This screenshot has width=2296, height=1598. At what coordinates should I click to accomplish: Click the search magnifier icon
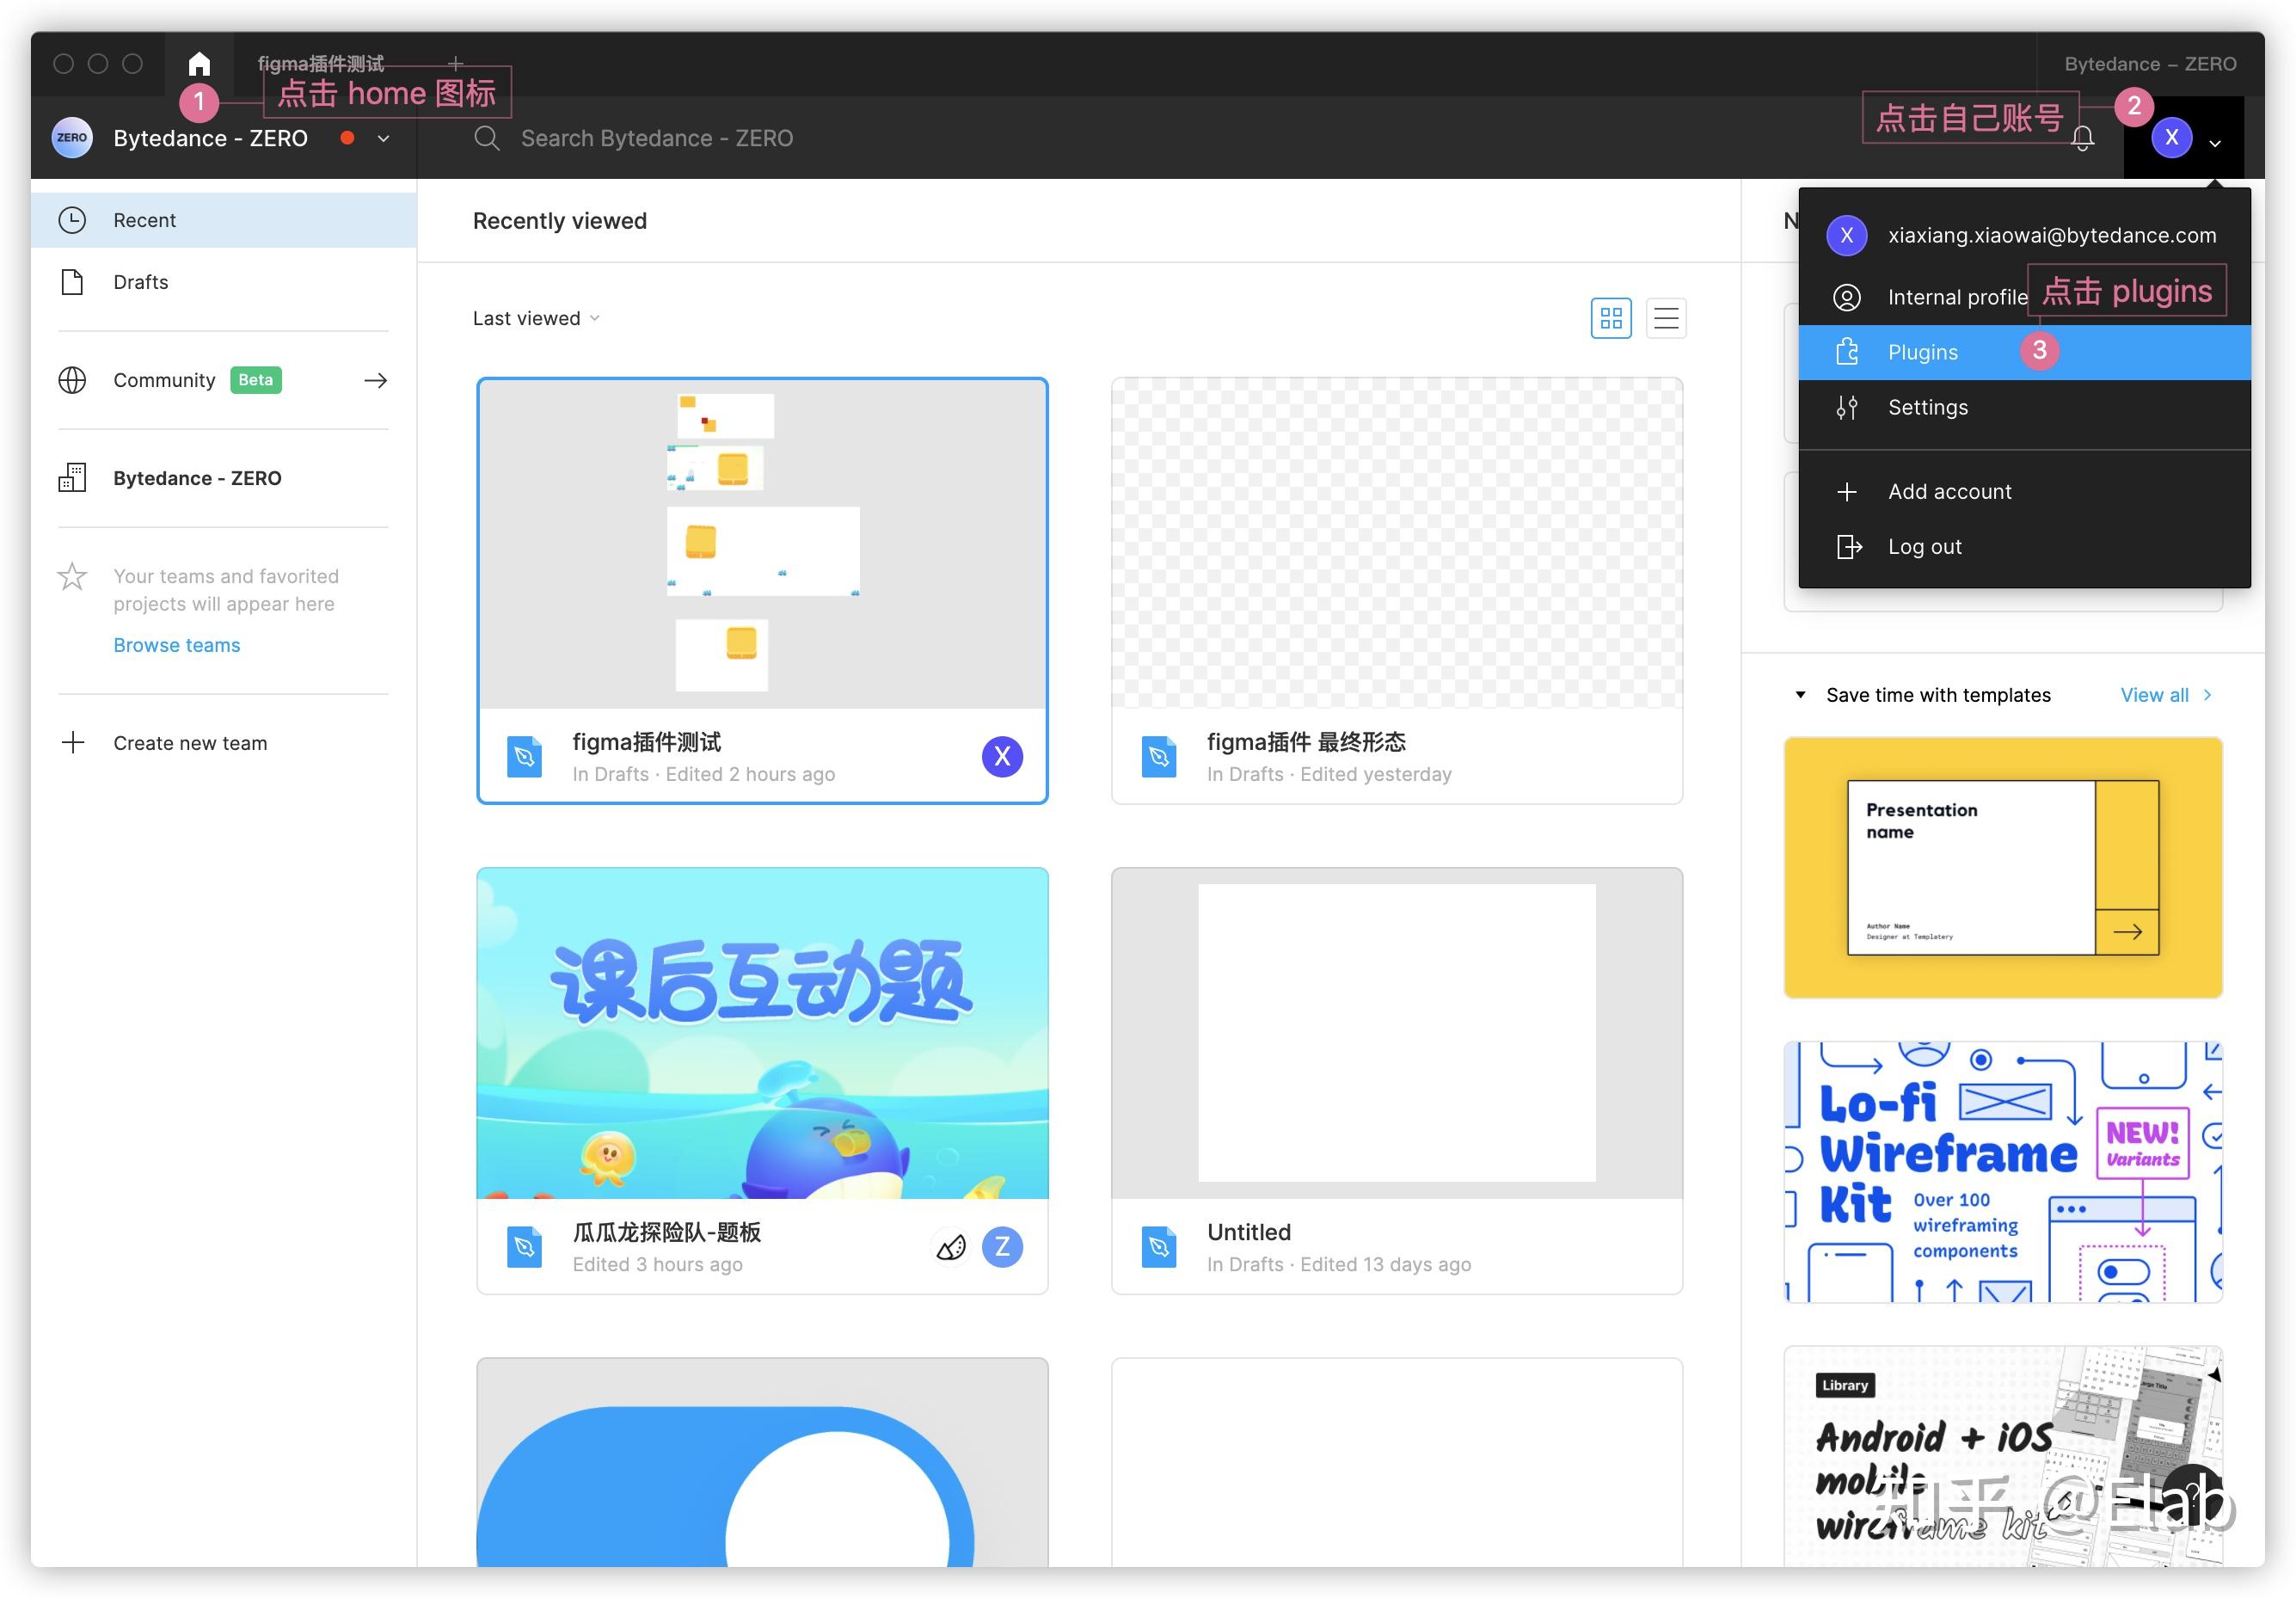pyautogui.click(x=487, y=138)
